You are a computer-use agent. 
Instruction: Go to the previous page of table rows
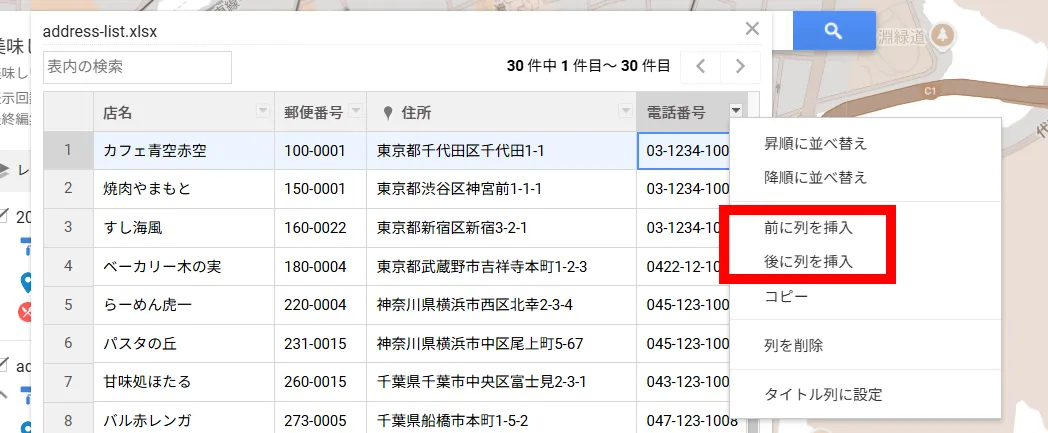[701, 67]
